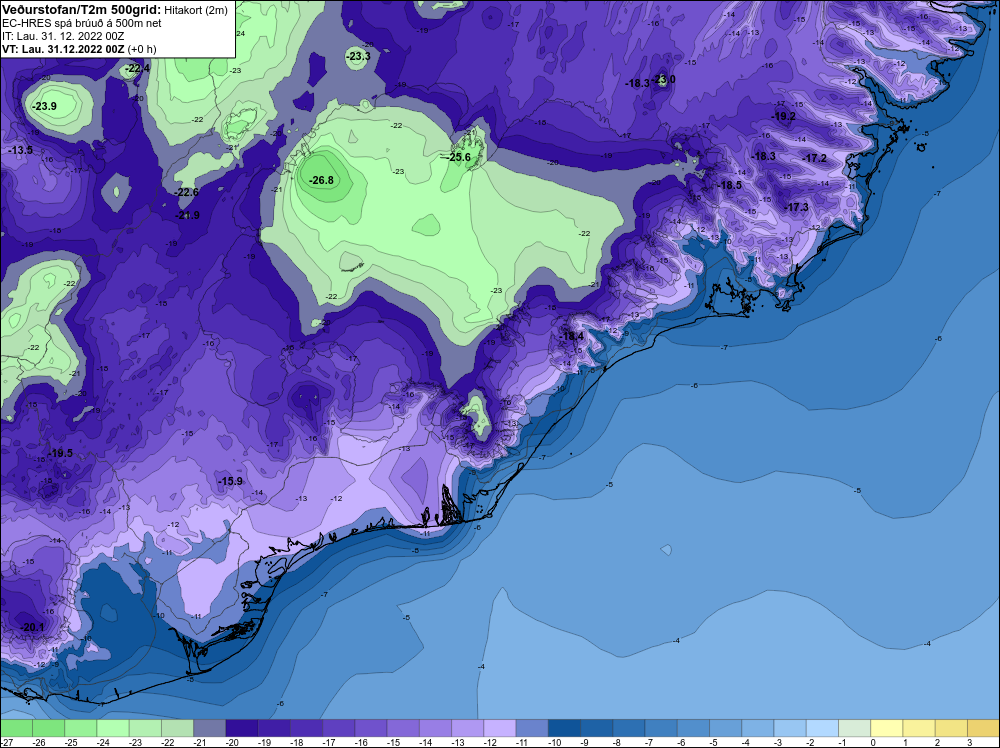The width and height of the screenshot is (1000, 748).
Task: Click the -18.4 coastal mountain value
Action: (571, 336)
